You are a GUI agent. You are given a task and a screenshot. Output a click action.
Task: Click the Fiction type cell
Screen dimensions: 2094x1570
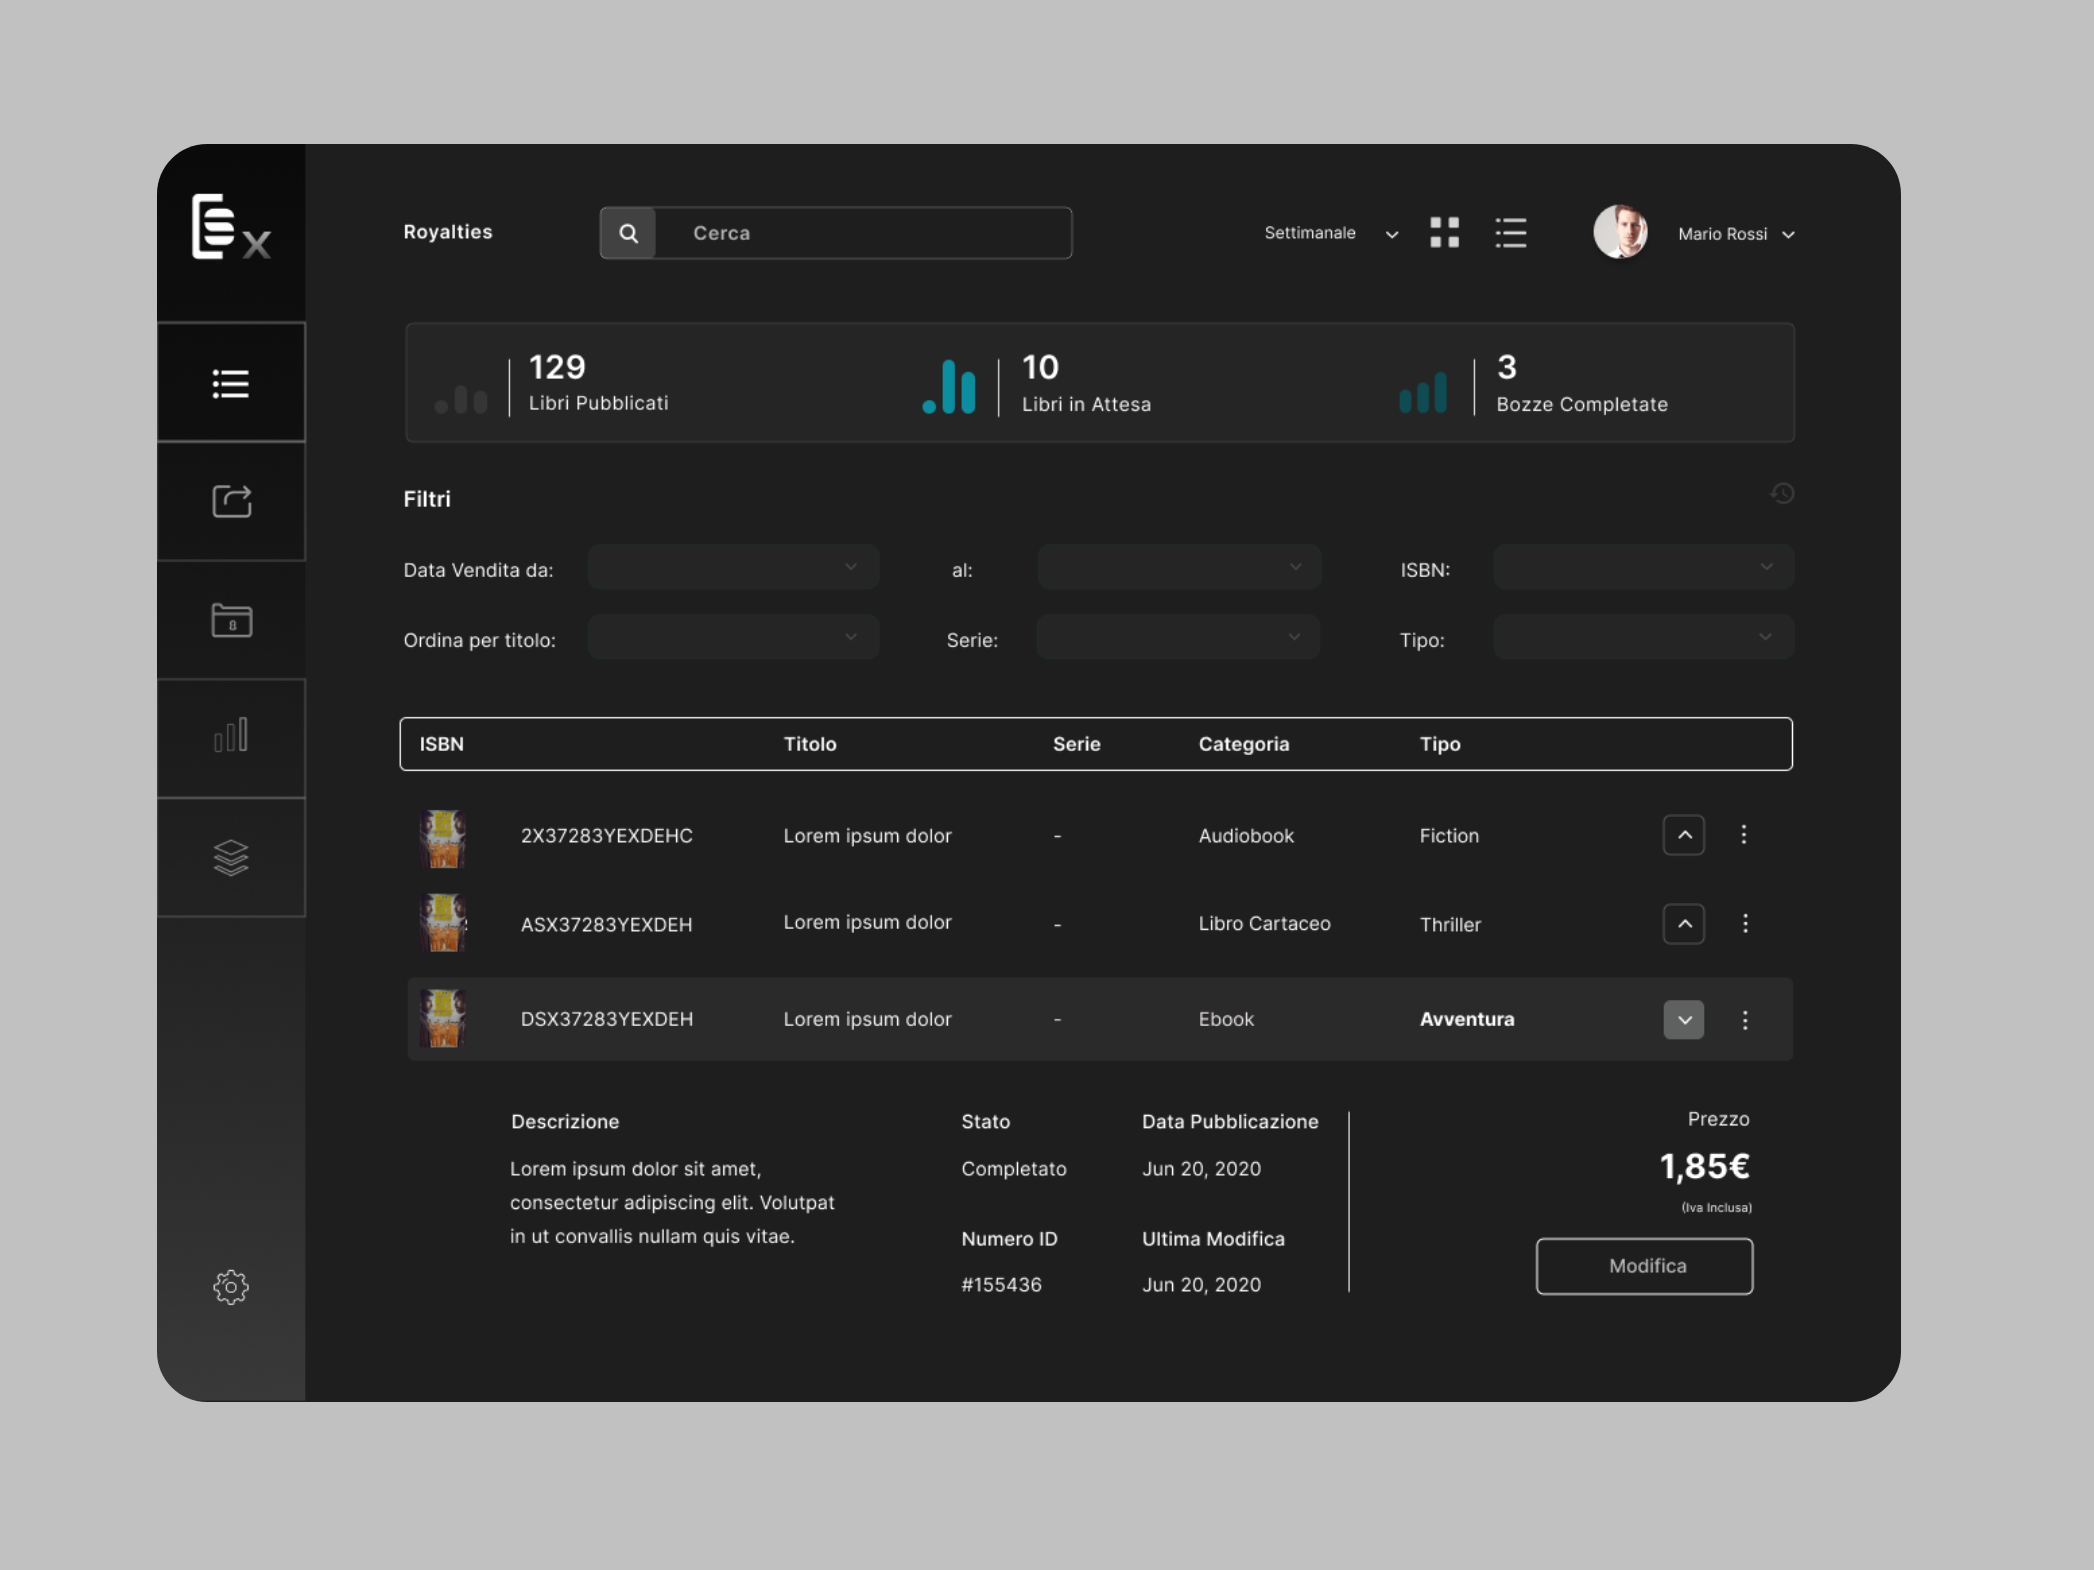point(1449,836)
